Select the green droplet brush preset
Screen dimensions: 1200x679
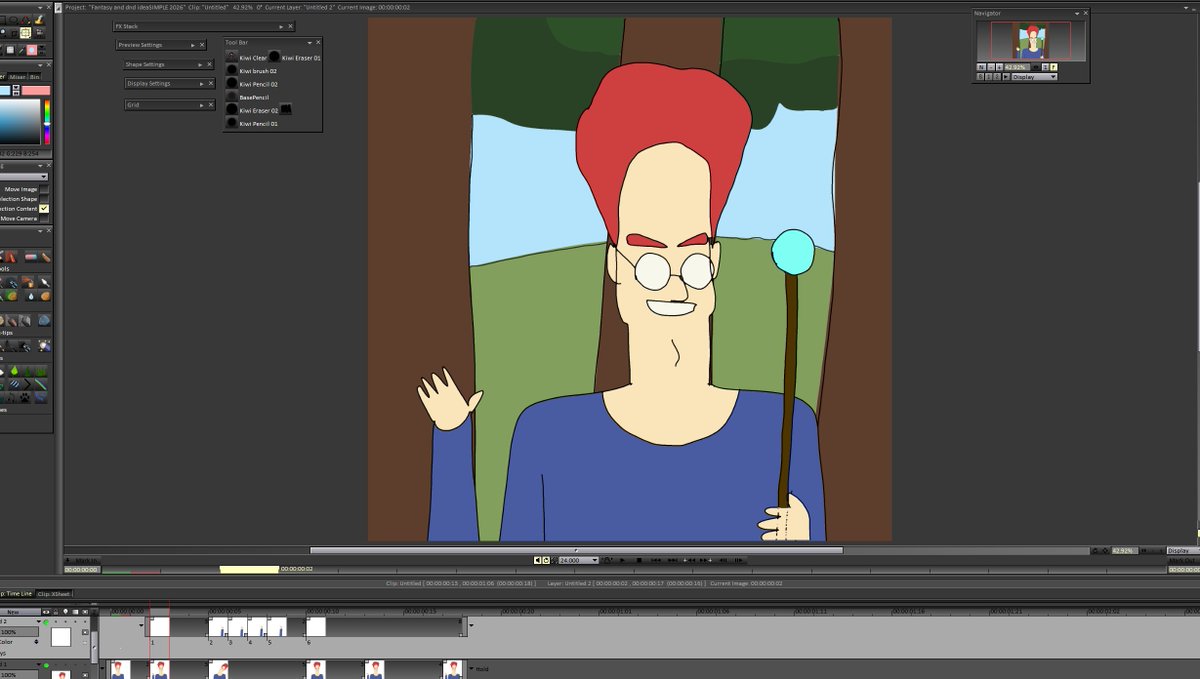click(x=14, y=370)
